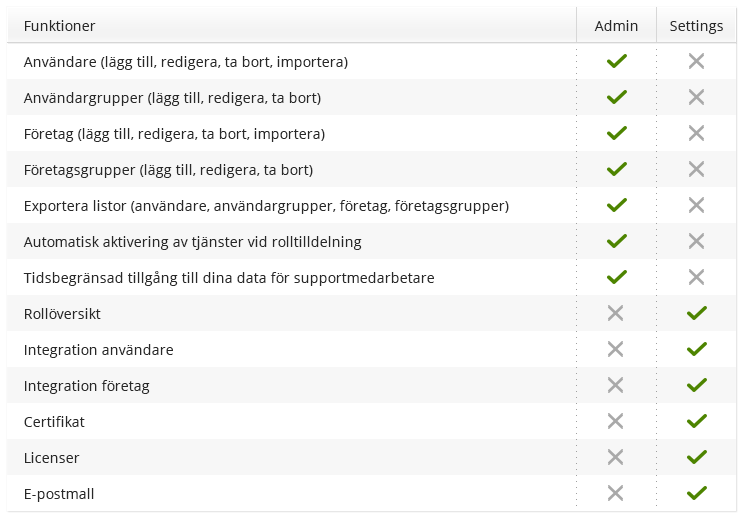Click Settings cross for Automatisk aktivering row
Screen dimensions: 742x517
point(697,242)
